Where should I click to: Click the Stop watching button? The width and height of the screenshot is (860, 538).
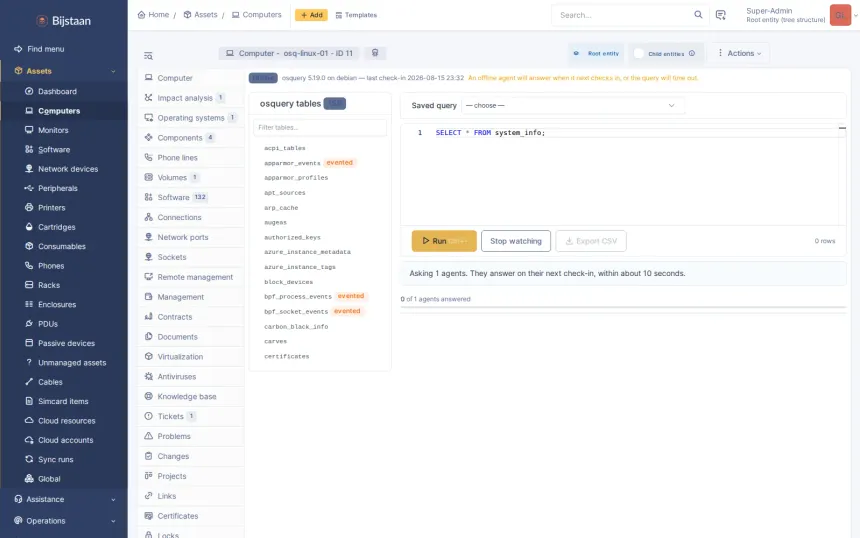point(516,241)
